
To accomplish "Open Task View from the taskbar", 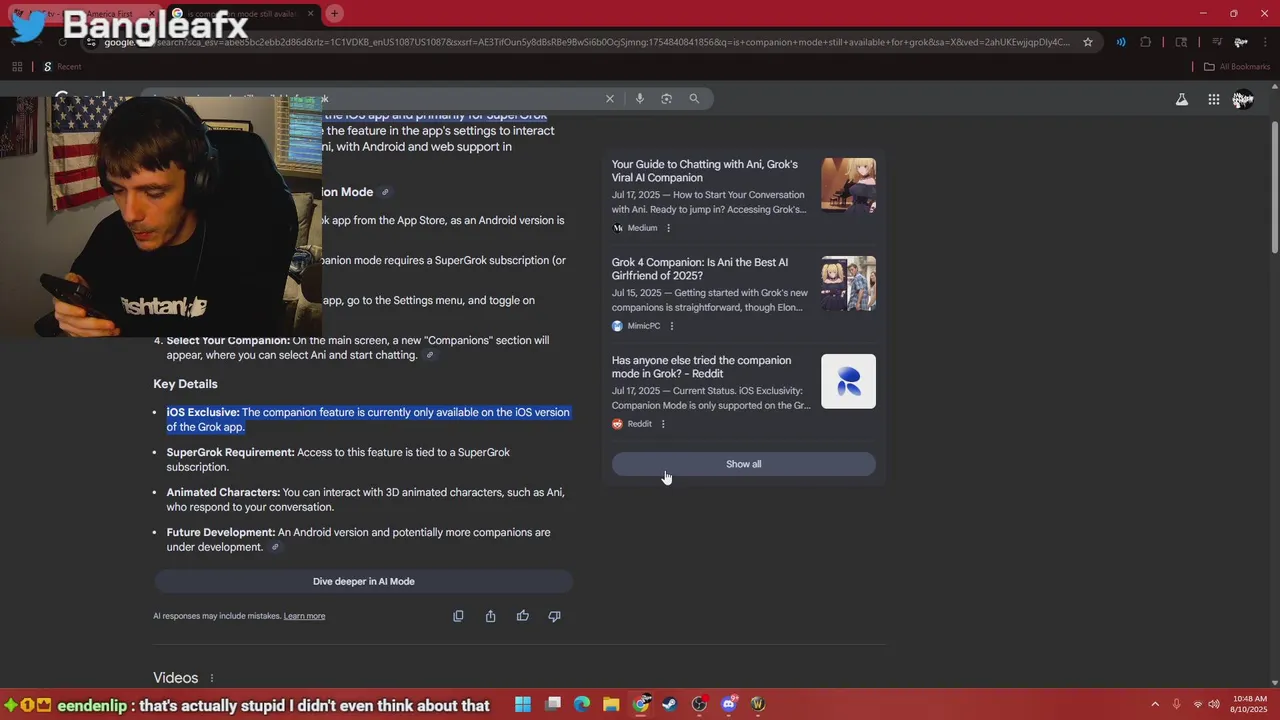I will point(553,704).
